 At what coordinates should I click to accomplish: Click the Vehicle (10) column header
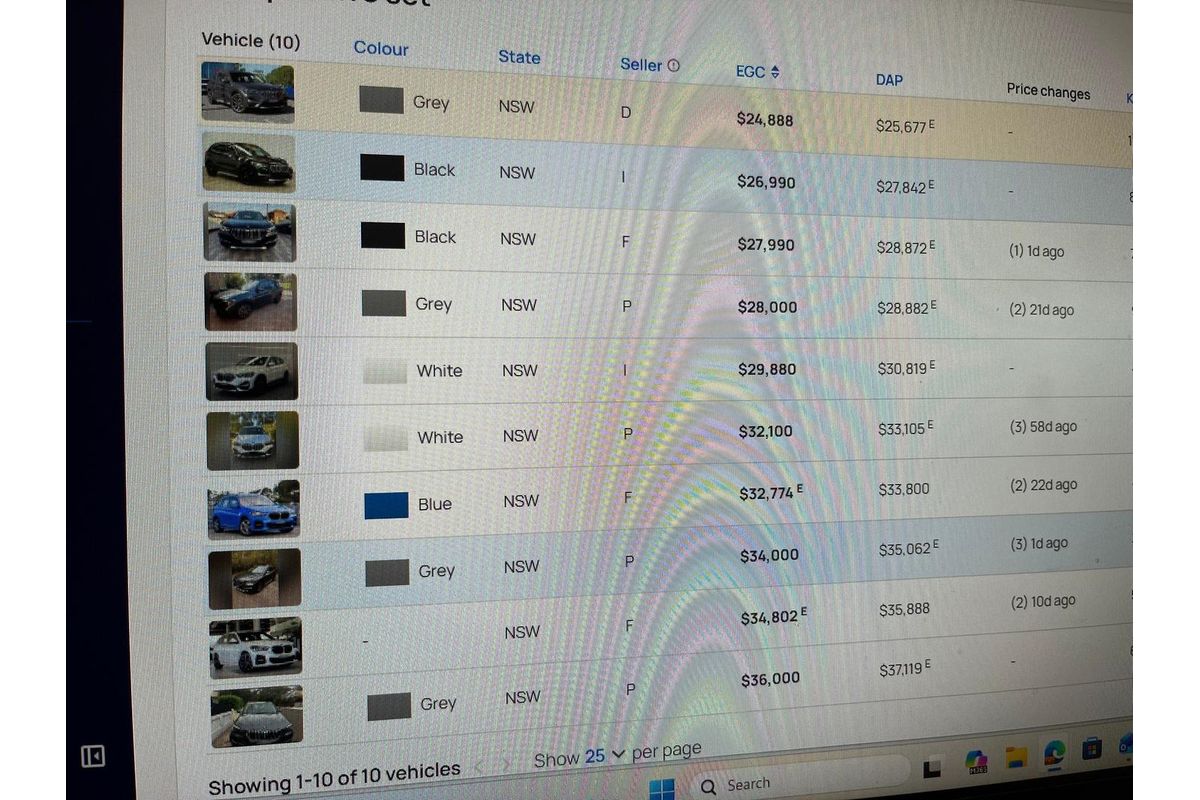250,40
